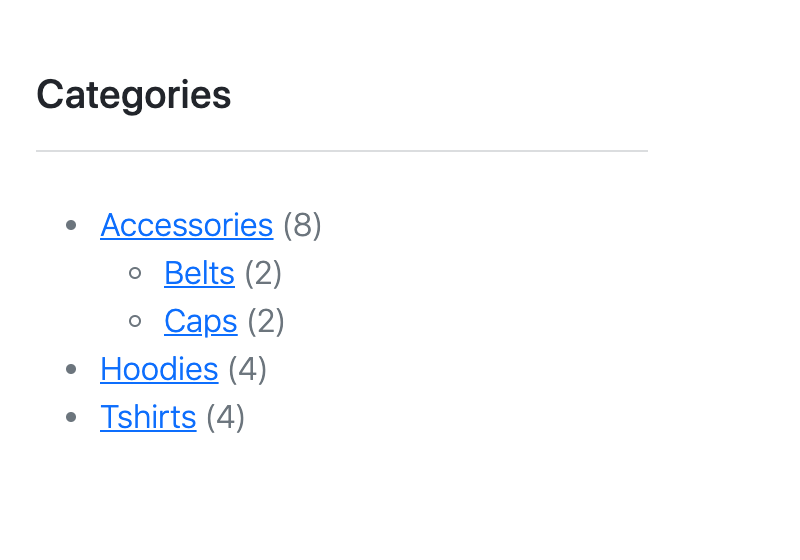Go to the Tshirts category
The height and width of the screenshot is (560, 800).
[x=148, y=417]
